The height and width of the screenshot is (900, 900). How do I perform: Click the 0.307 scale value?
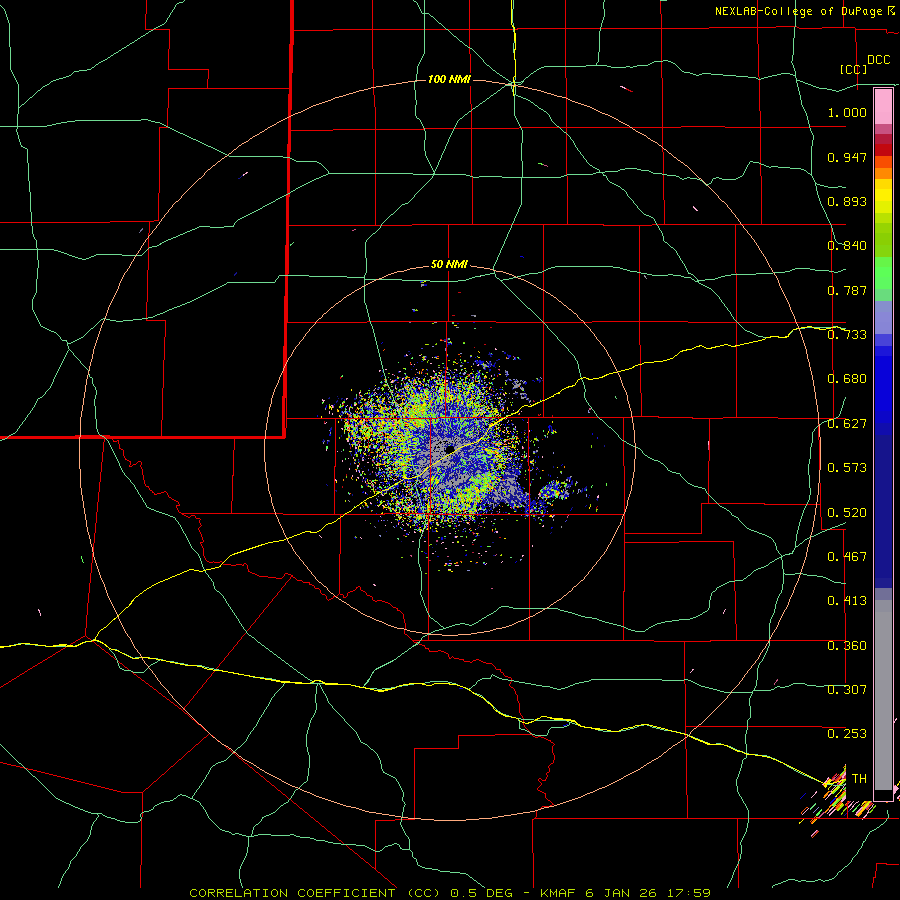coord(847,689)
